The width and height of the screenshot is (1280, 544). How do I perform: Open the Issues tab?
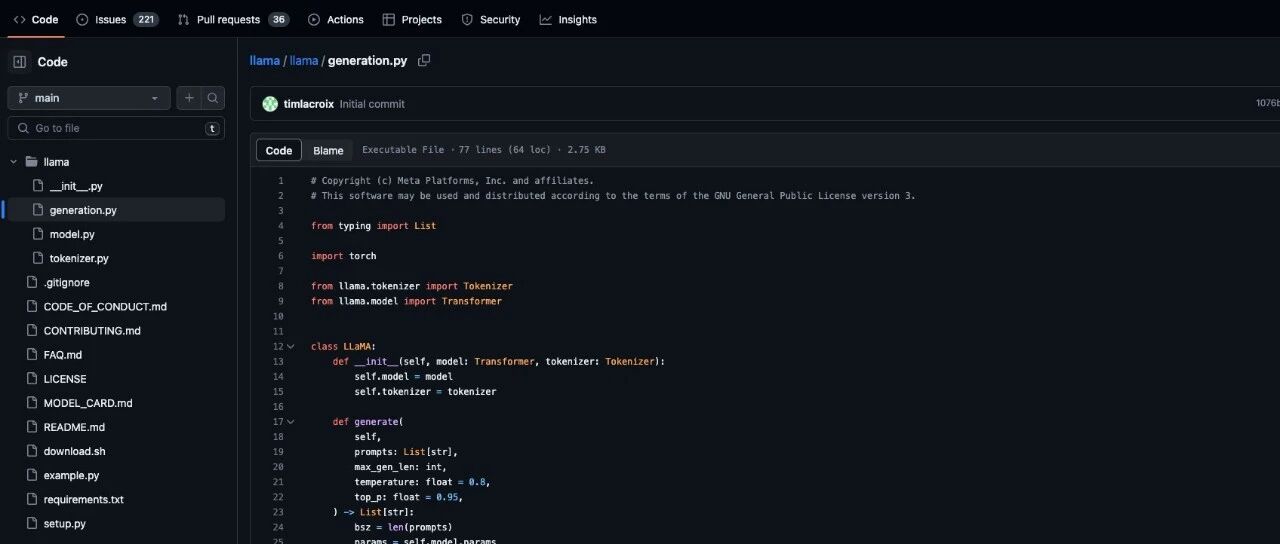pyautogui.click(x=117, y=19)
